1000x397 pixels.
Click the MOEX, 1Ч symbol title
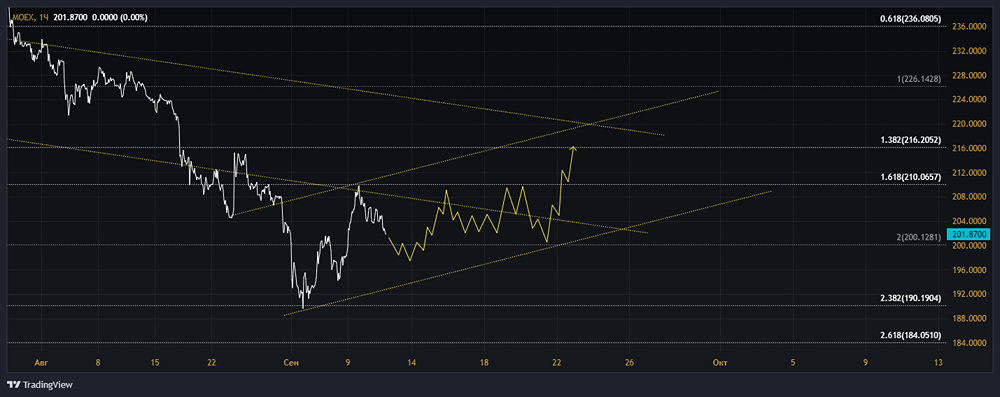pos(31,17)
